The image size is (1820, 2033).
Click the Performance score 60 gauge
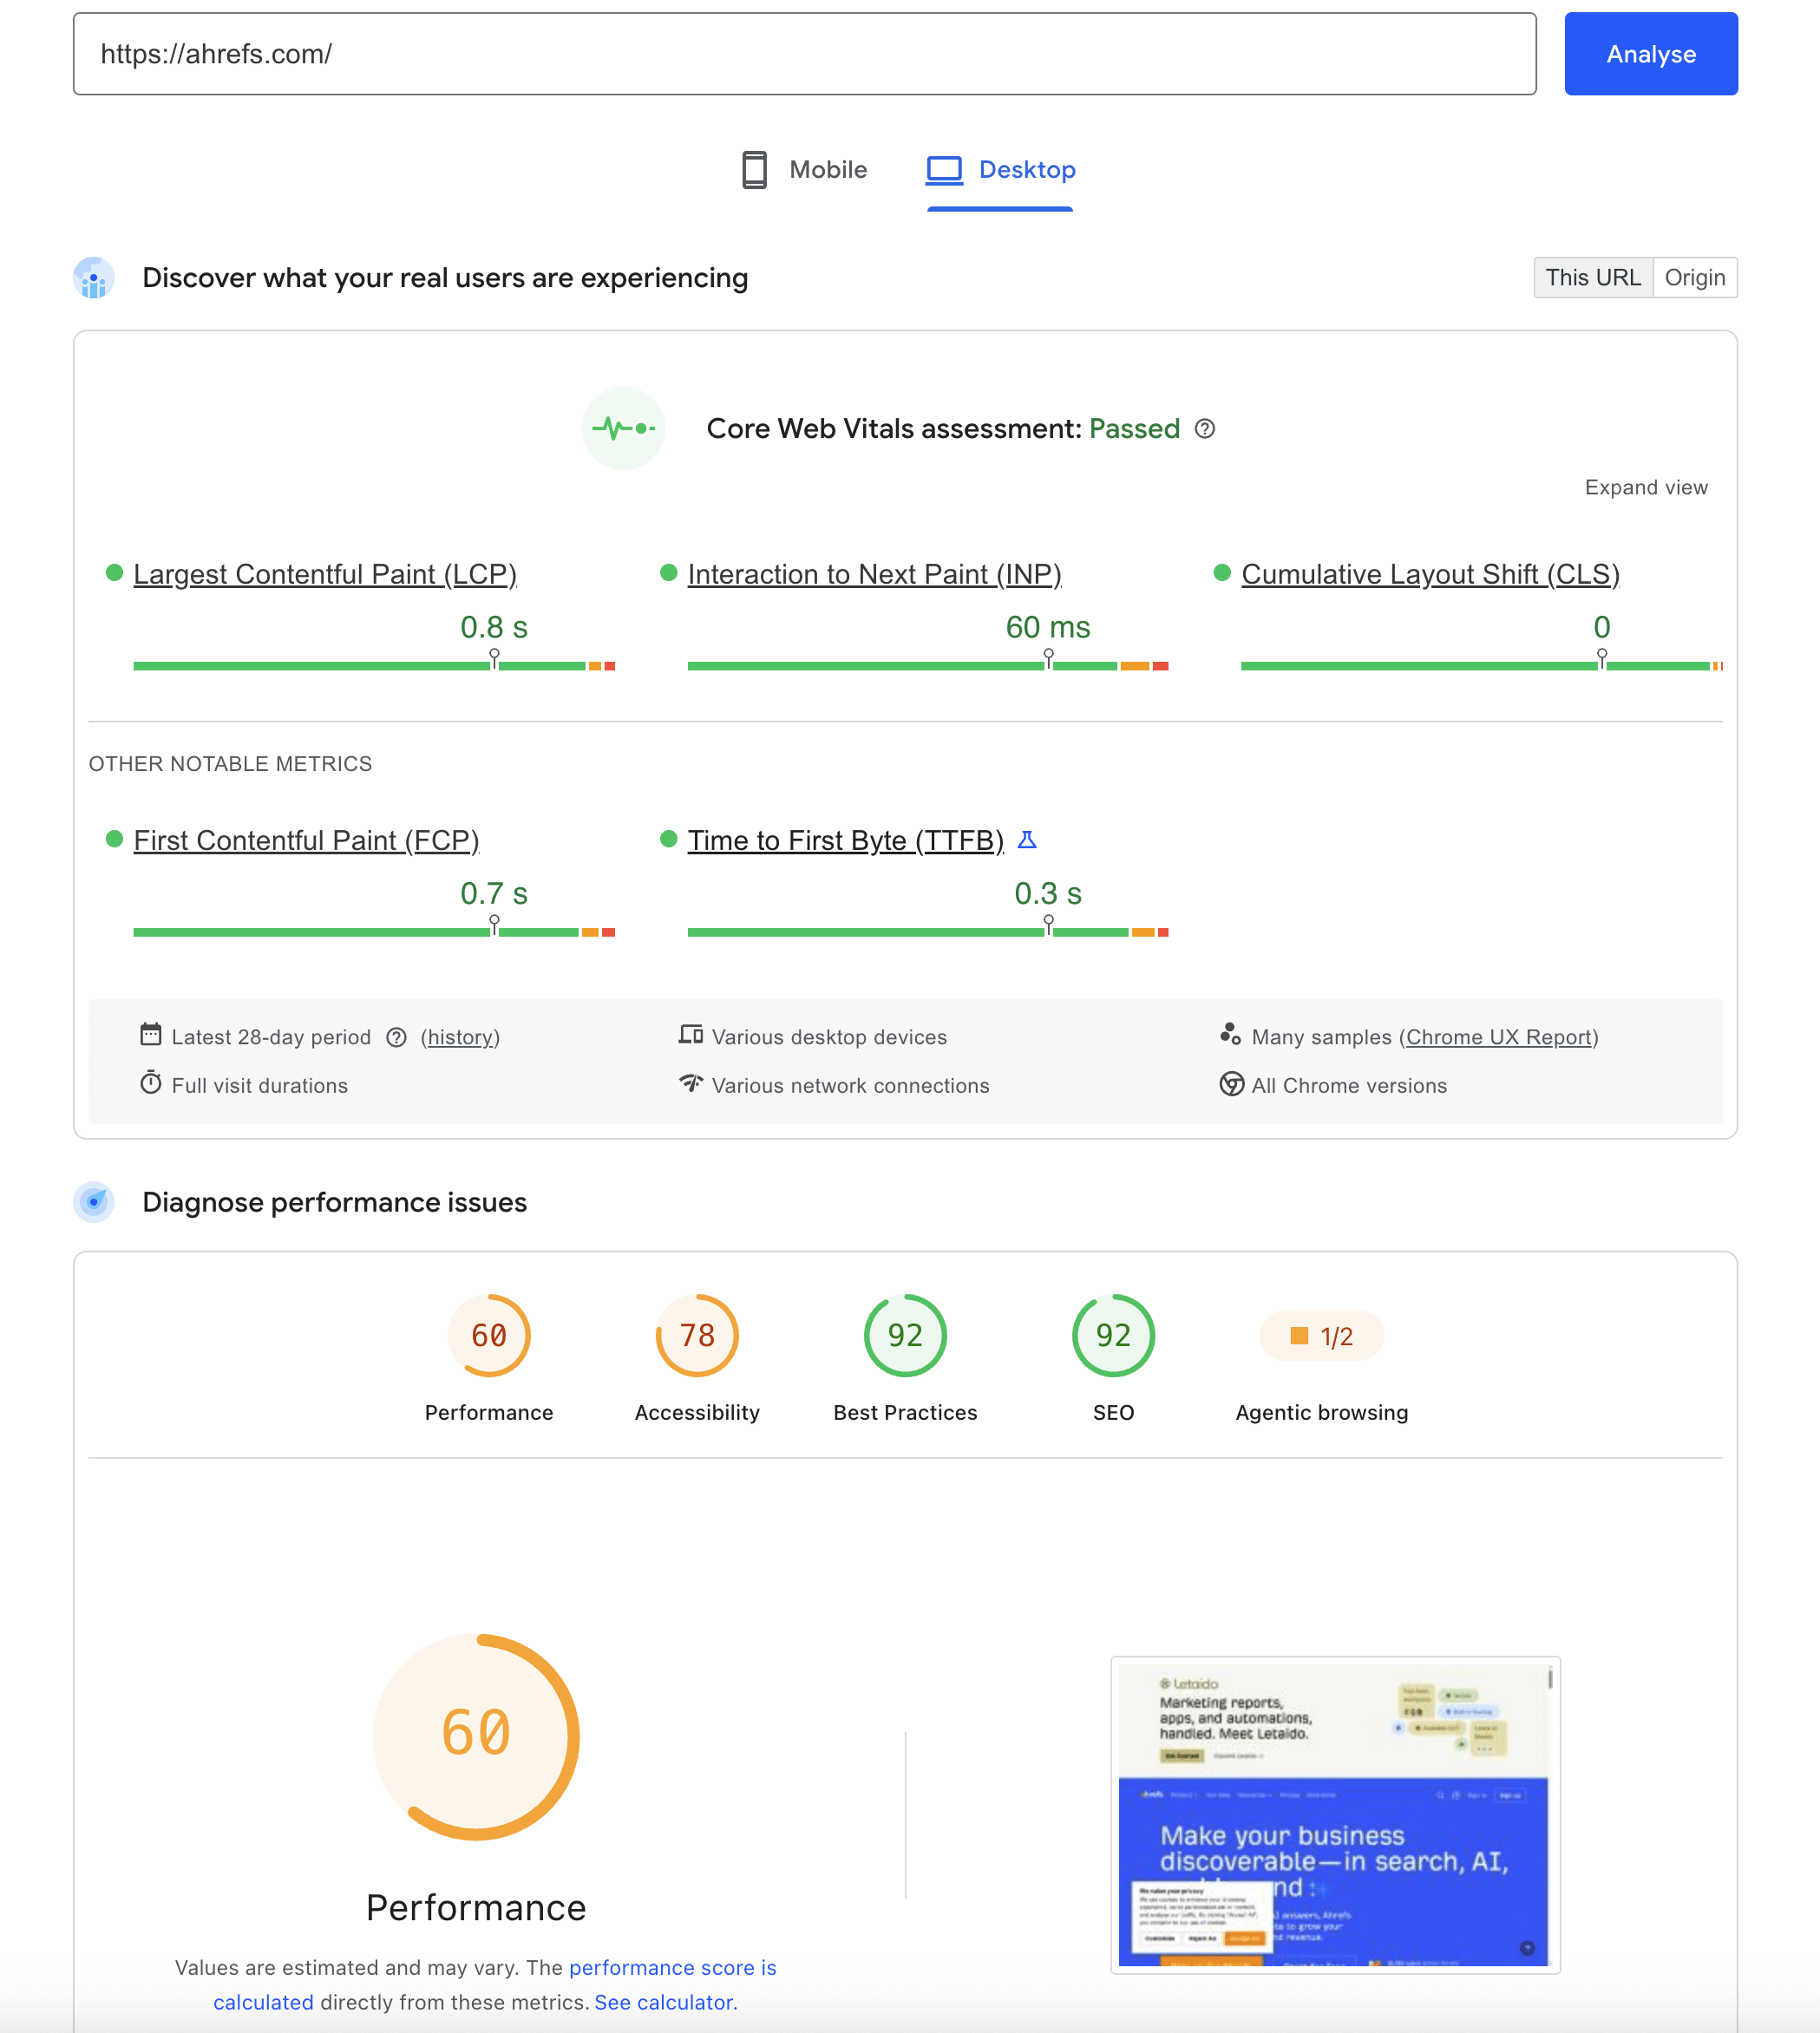(489, 1335)
